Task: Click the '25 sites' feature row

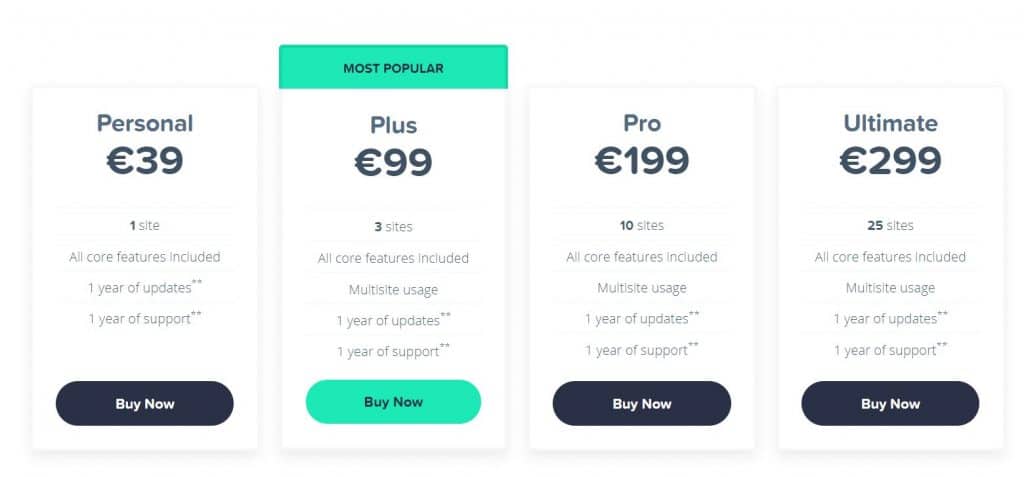Action: click(x=890, y=225)
